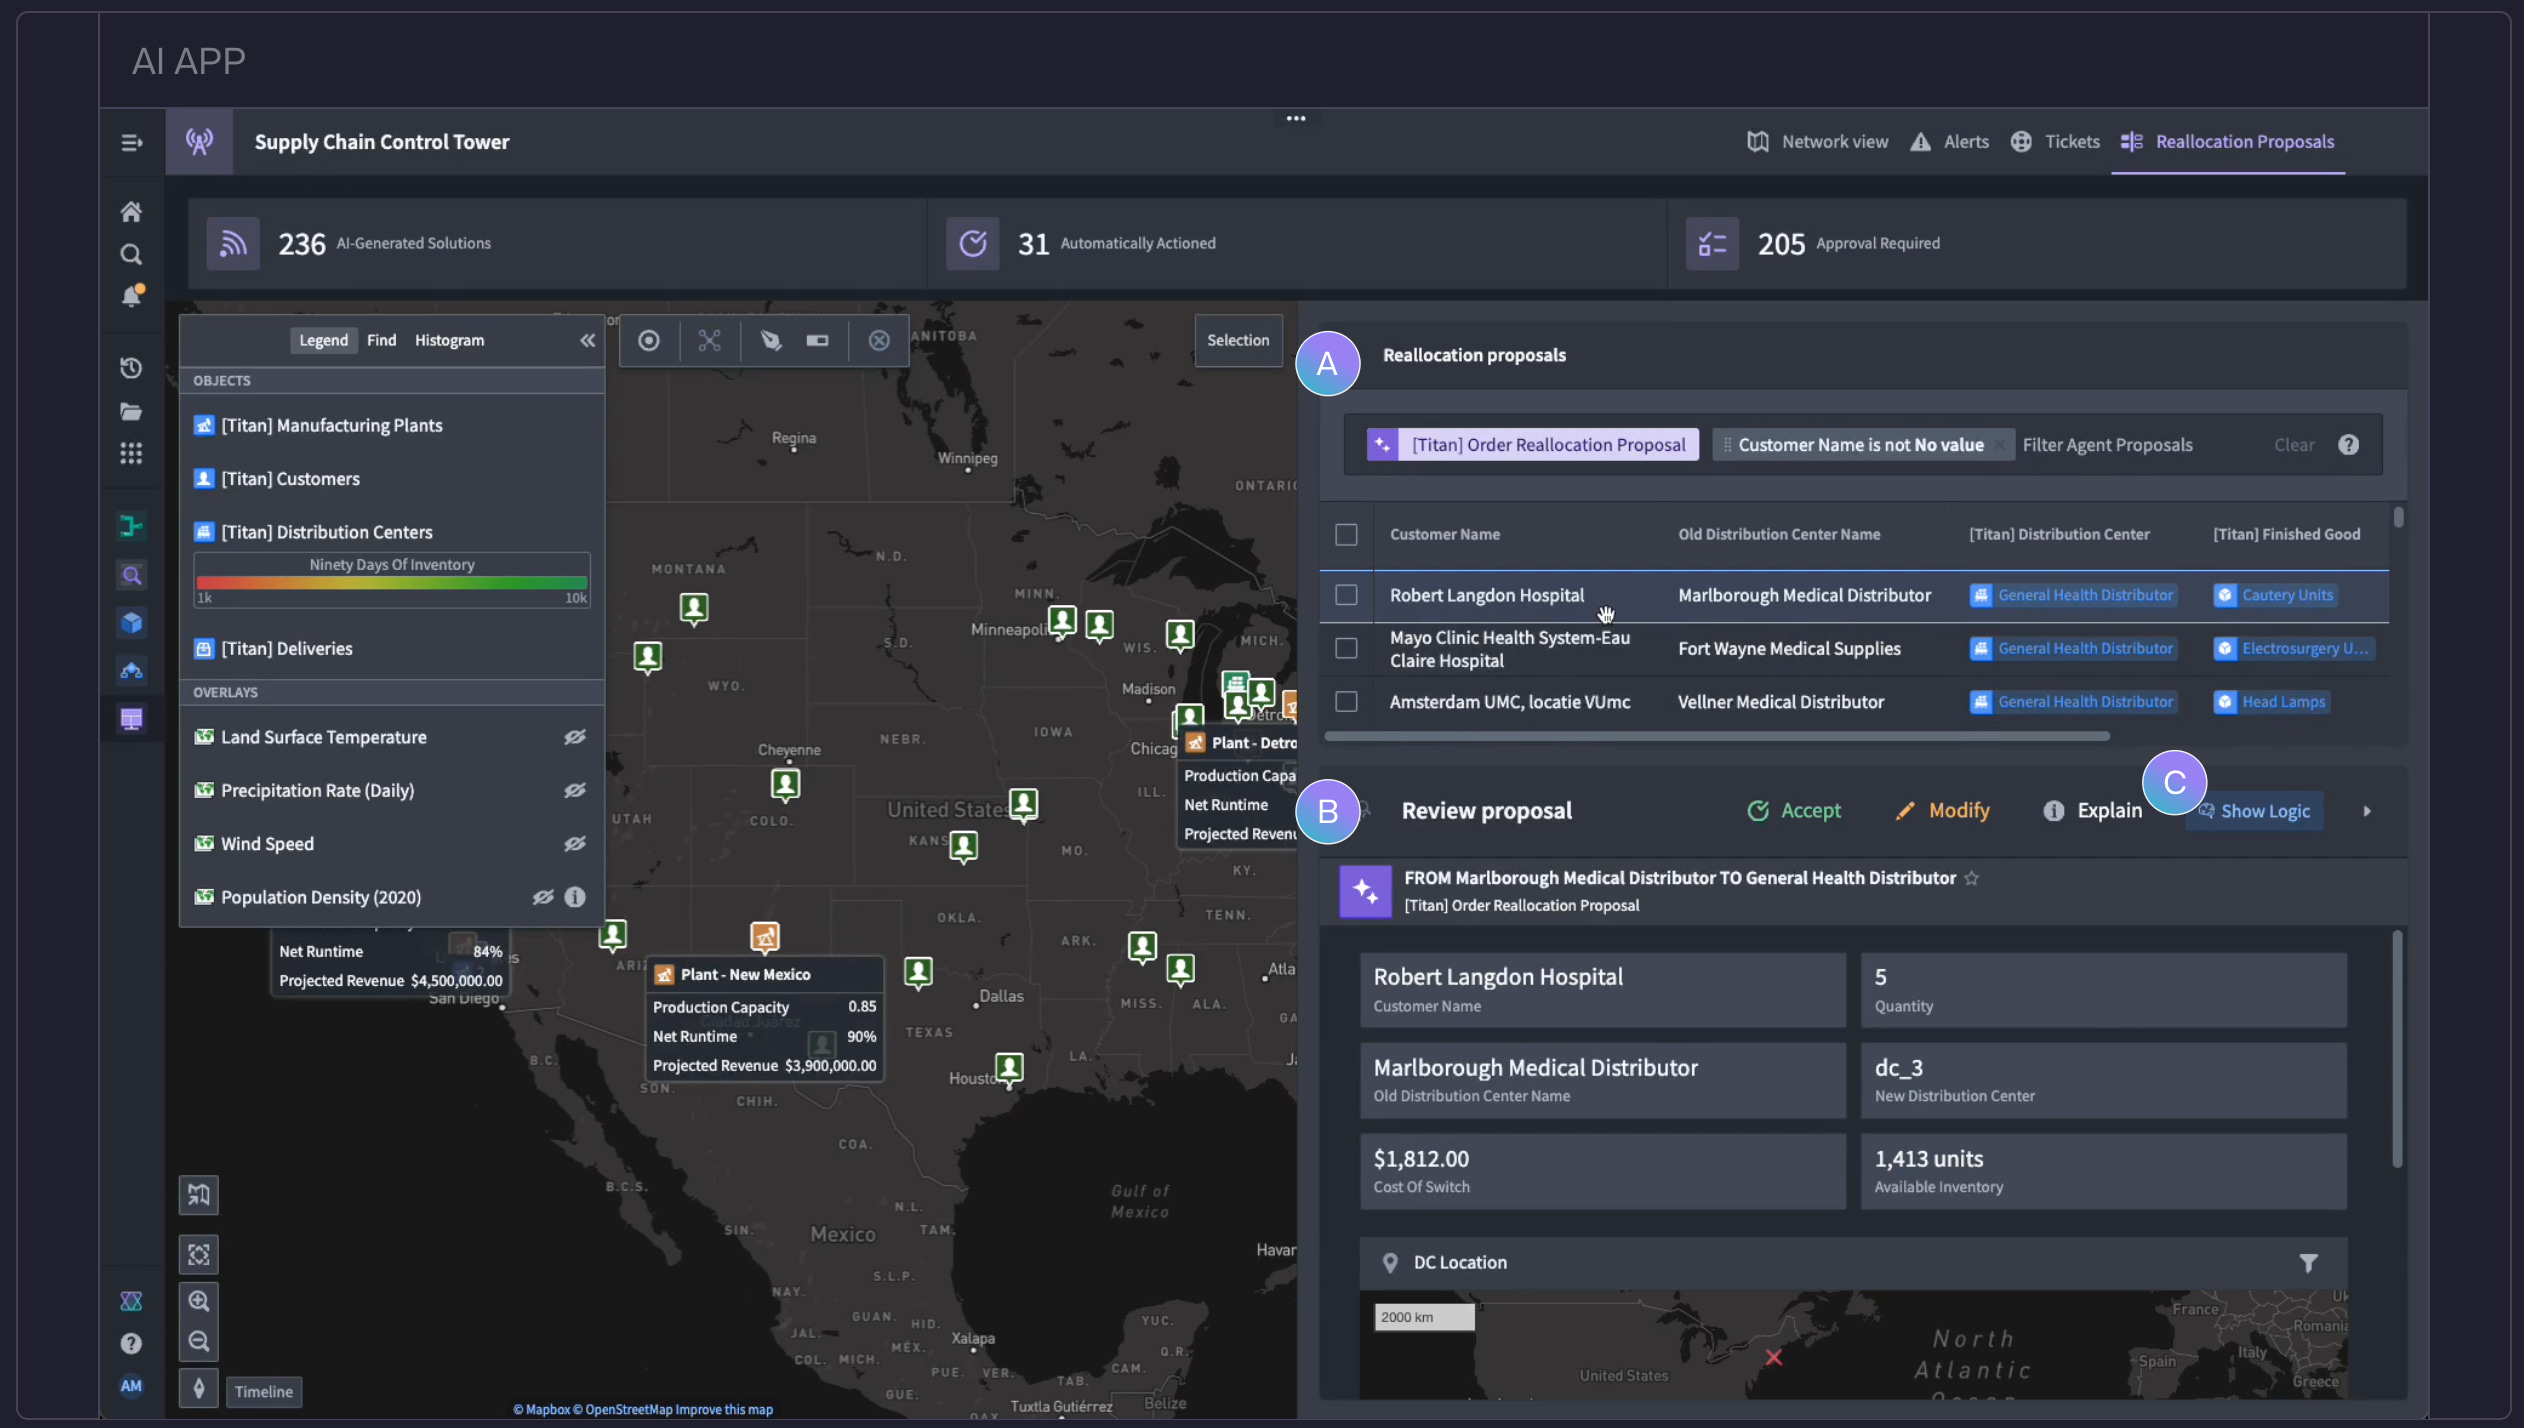Toggle visibility of Wind Speed overlay
The height and width of the screenshot is (1428, 2524).
pos(574,844)
